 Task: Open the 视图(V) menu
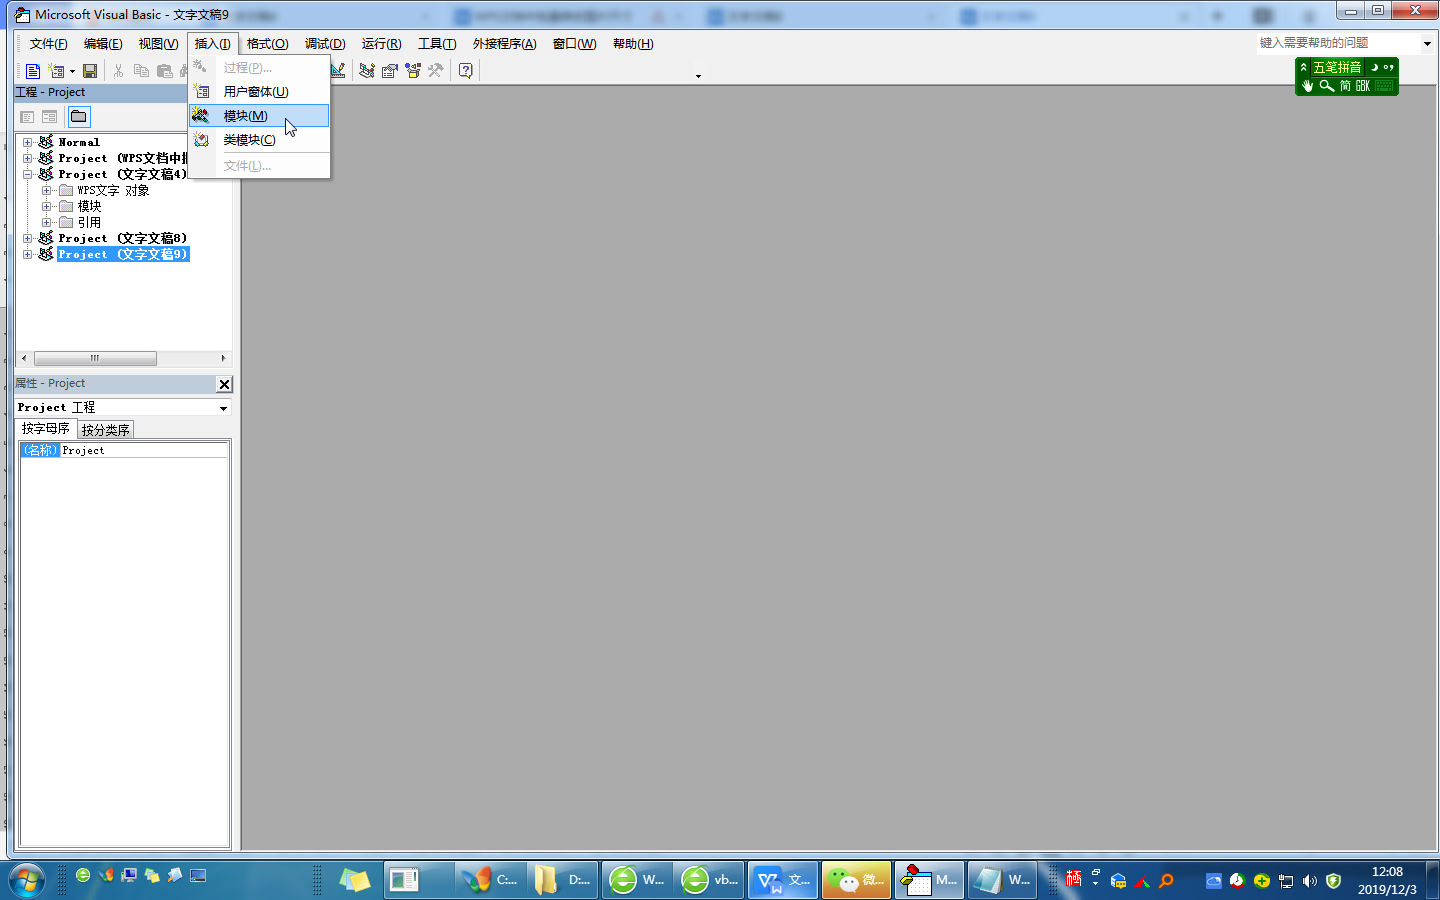(158, 44)
